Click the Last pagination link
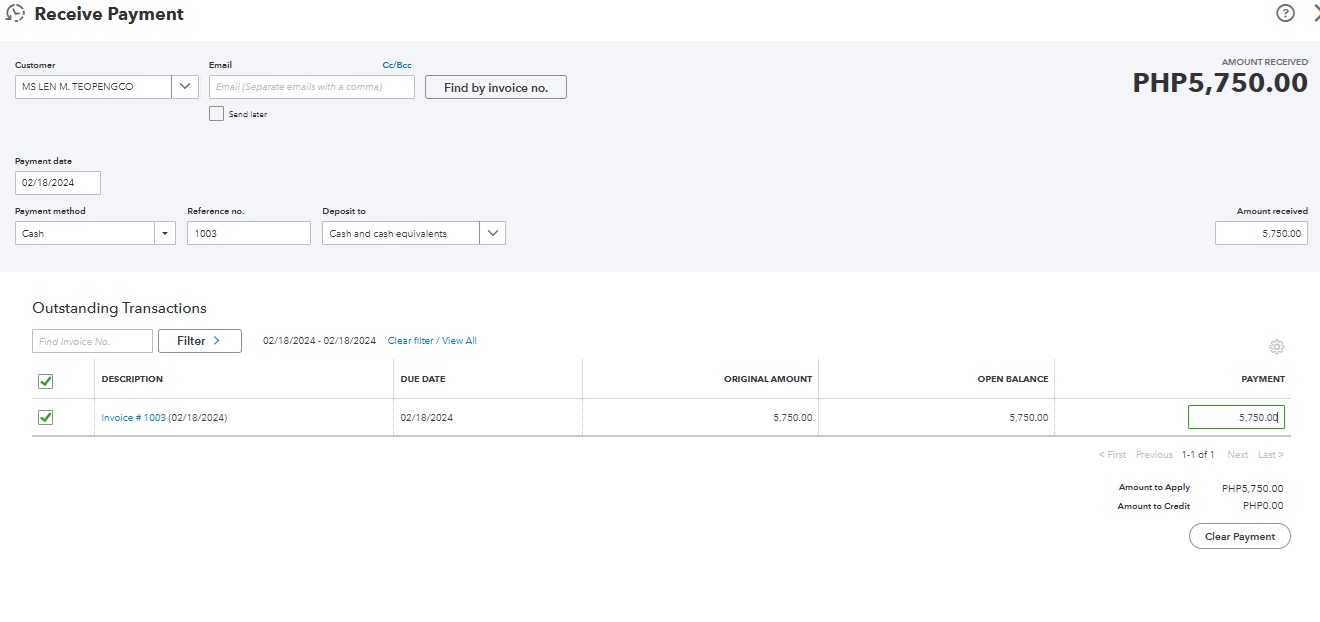This screenshot has width=1320, height=622. (1271, 455)
